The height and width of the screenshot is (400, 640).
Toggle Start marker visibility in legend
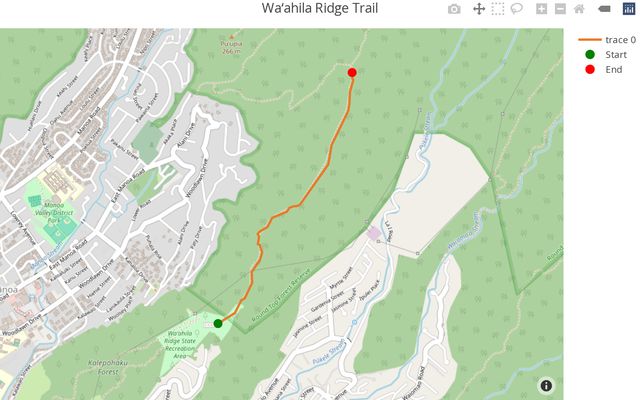(606, 55)
